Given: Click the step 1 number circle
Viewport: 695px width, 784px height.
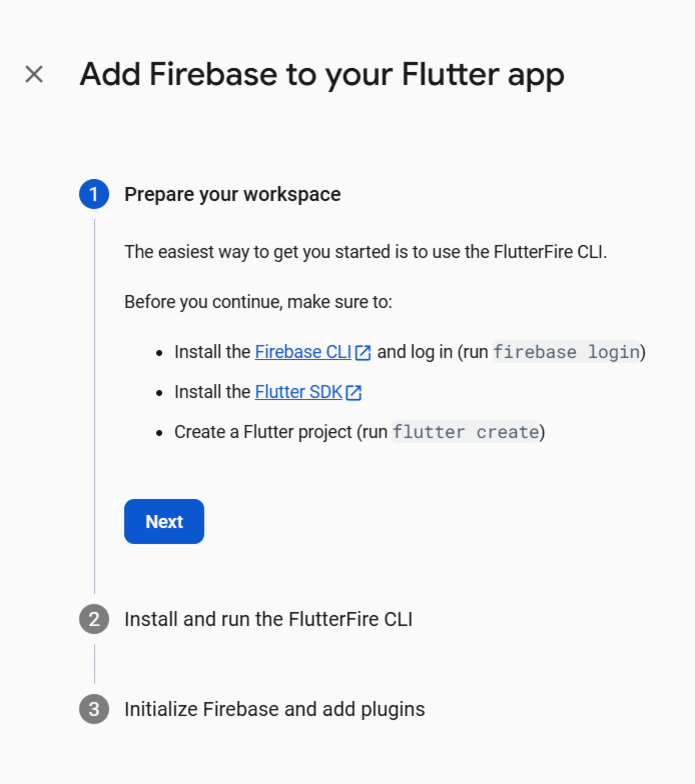Looking at the screenshot, I should point(94,194).
